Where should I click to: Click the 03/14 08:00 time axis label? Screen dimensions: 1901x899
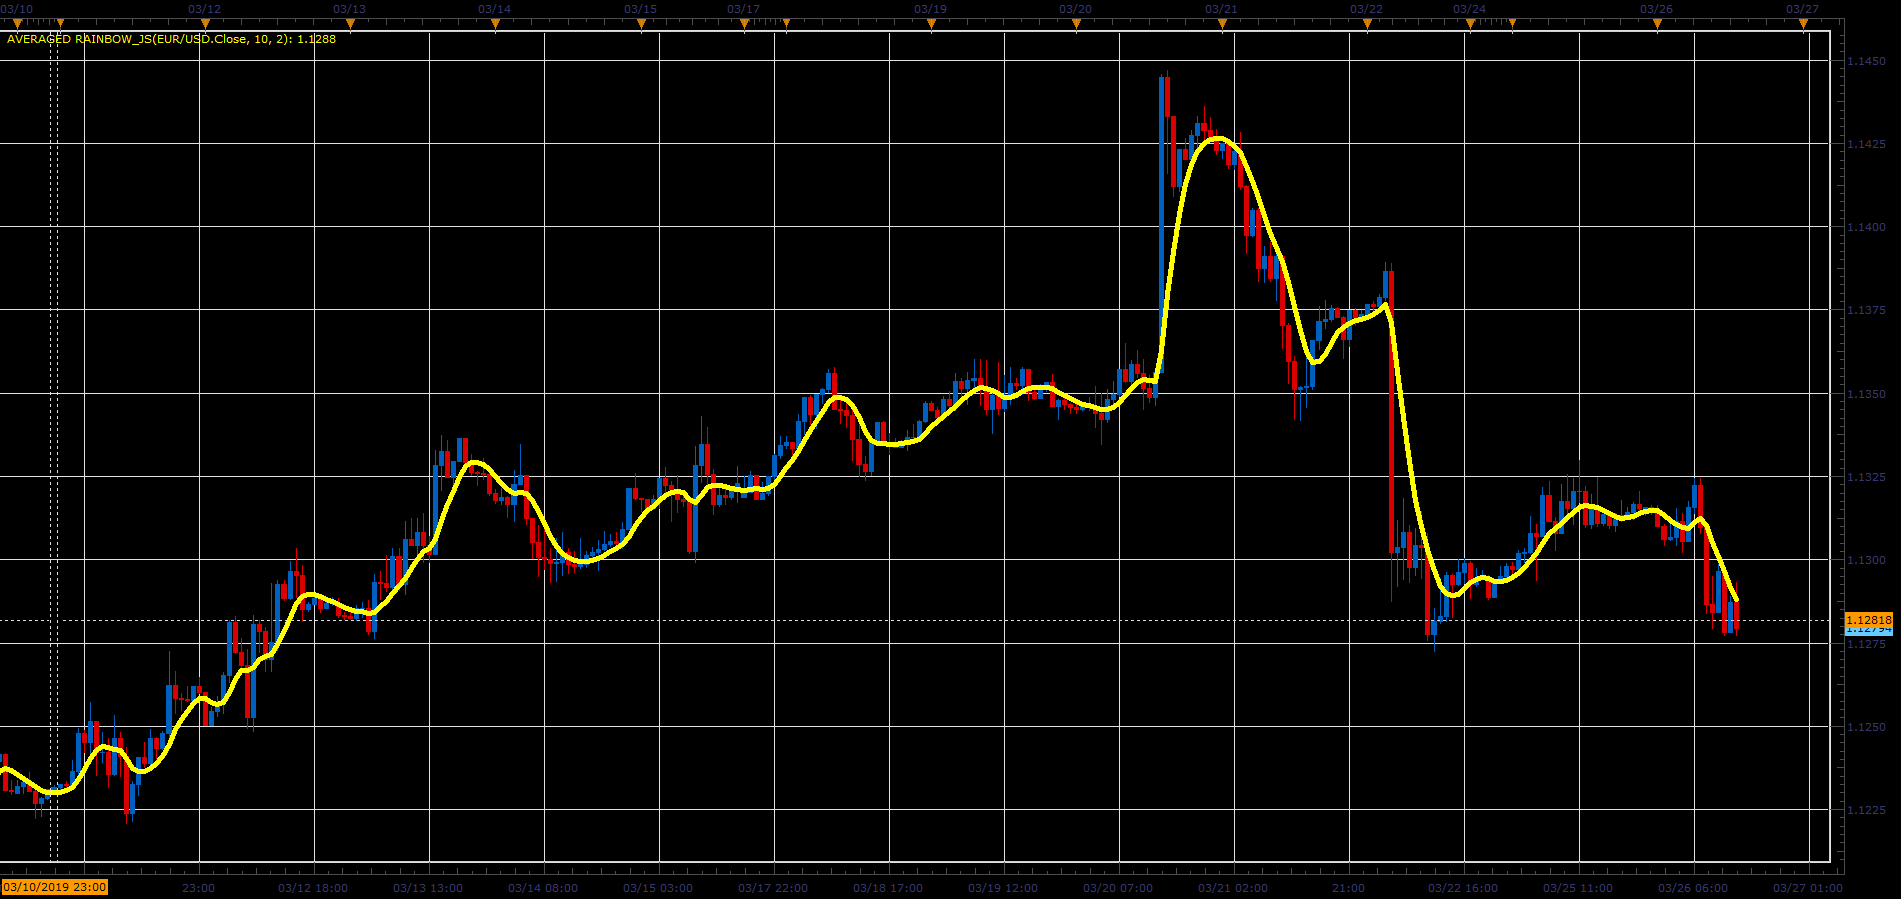pos(543,888)
